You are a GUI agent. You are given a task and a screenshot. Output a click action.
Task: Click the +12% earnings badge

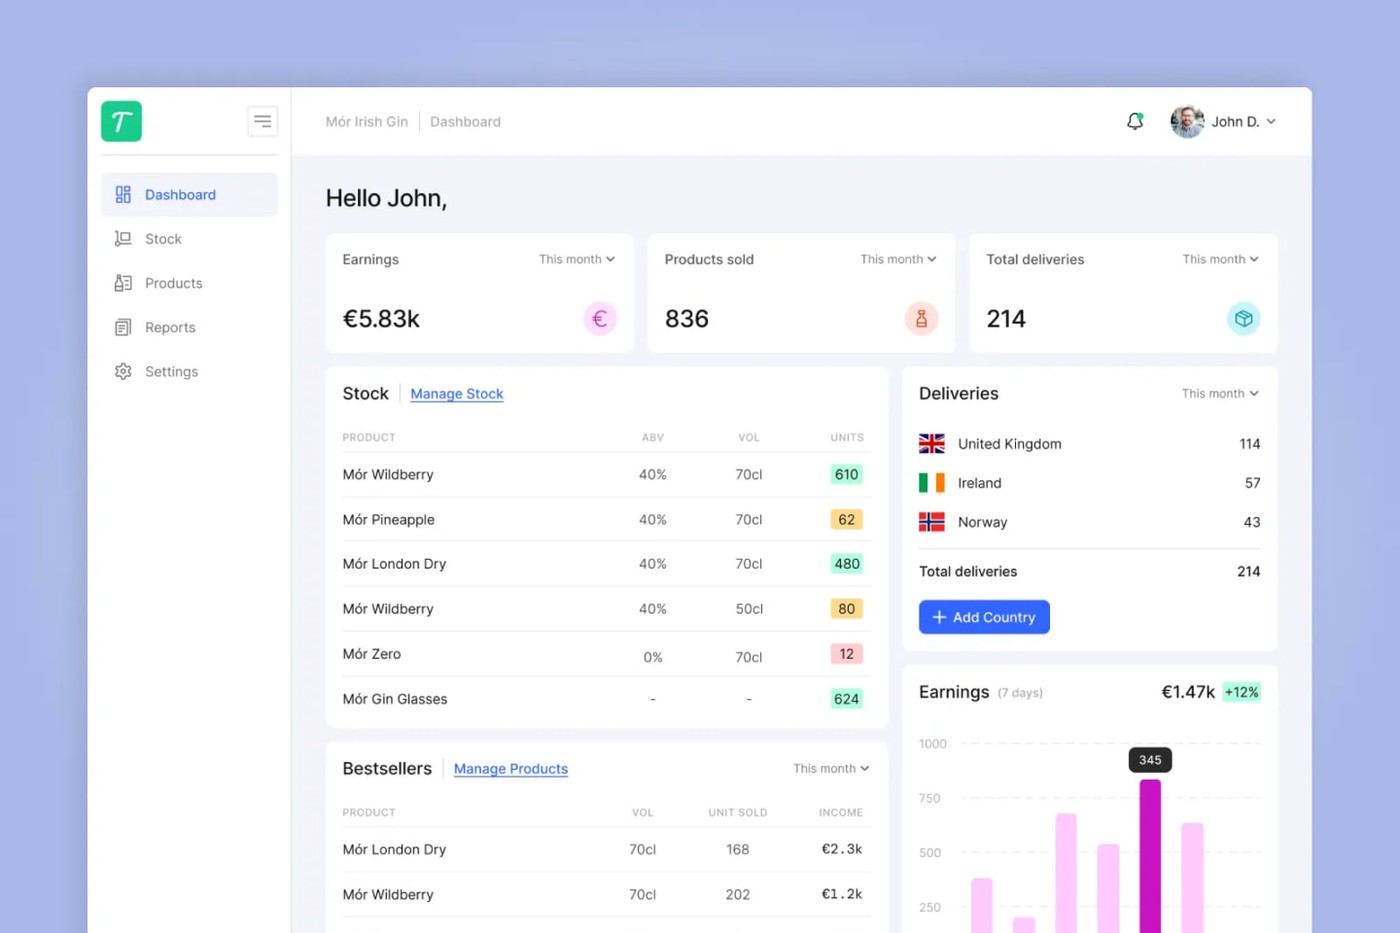point(1242,692)
